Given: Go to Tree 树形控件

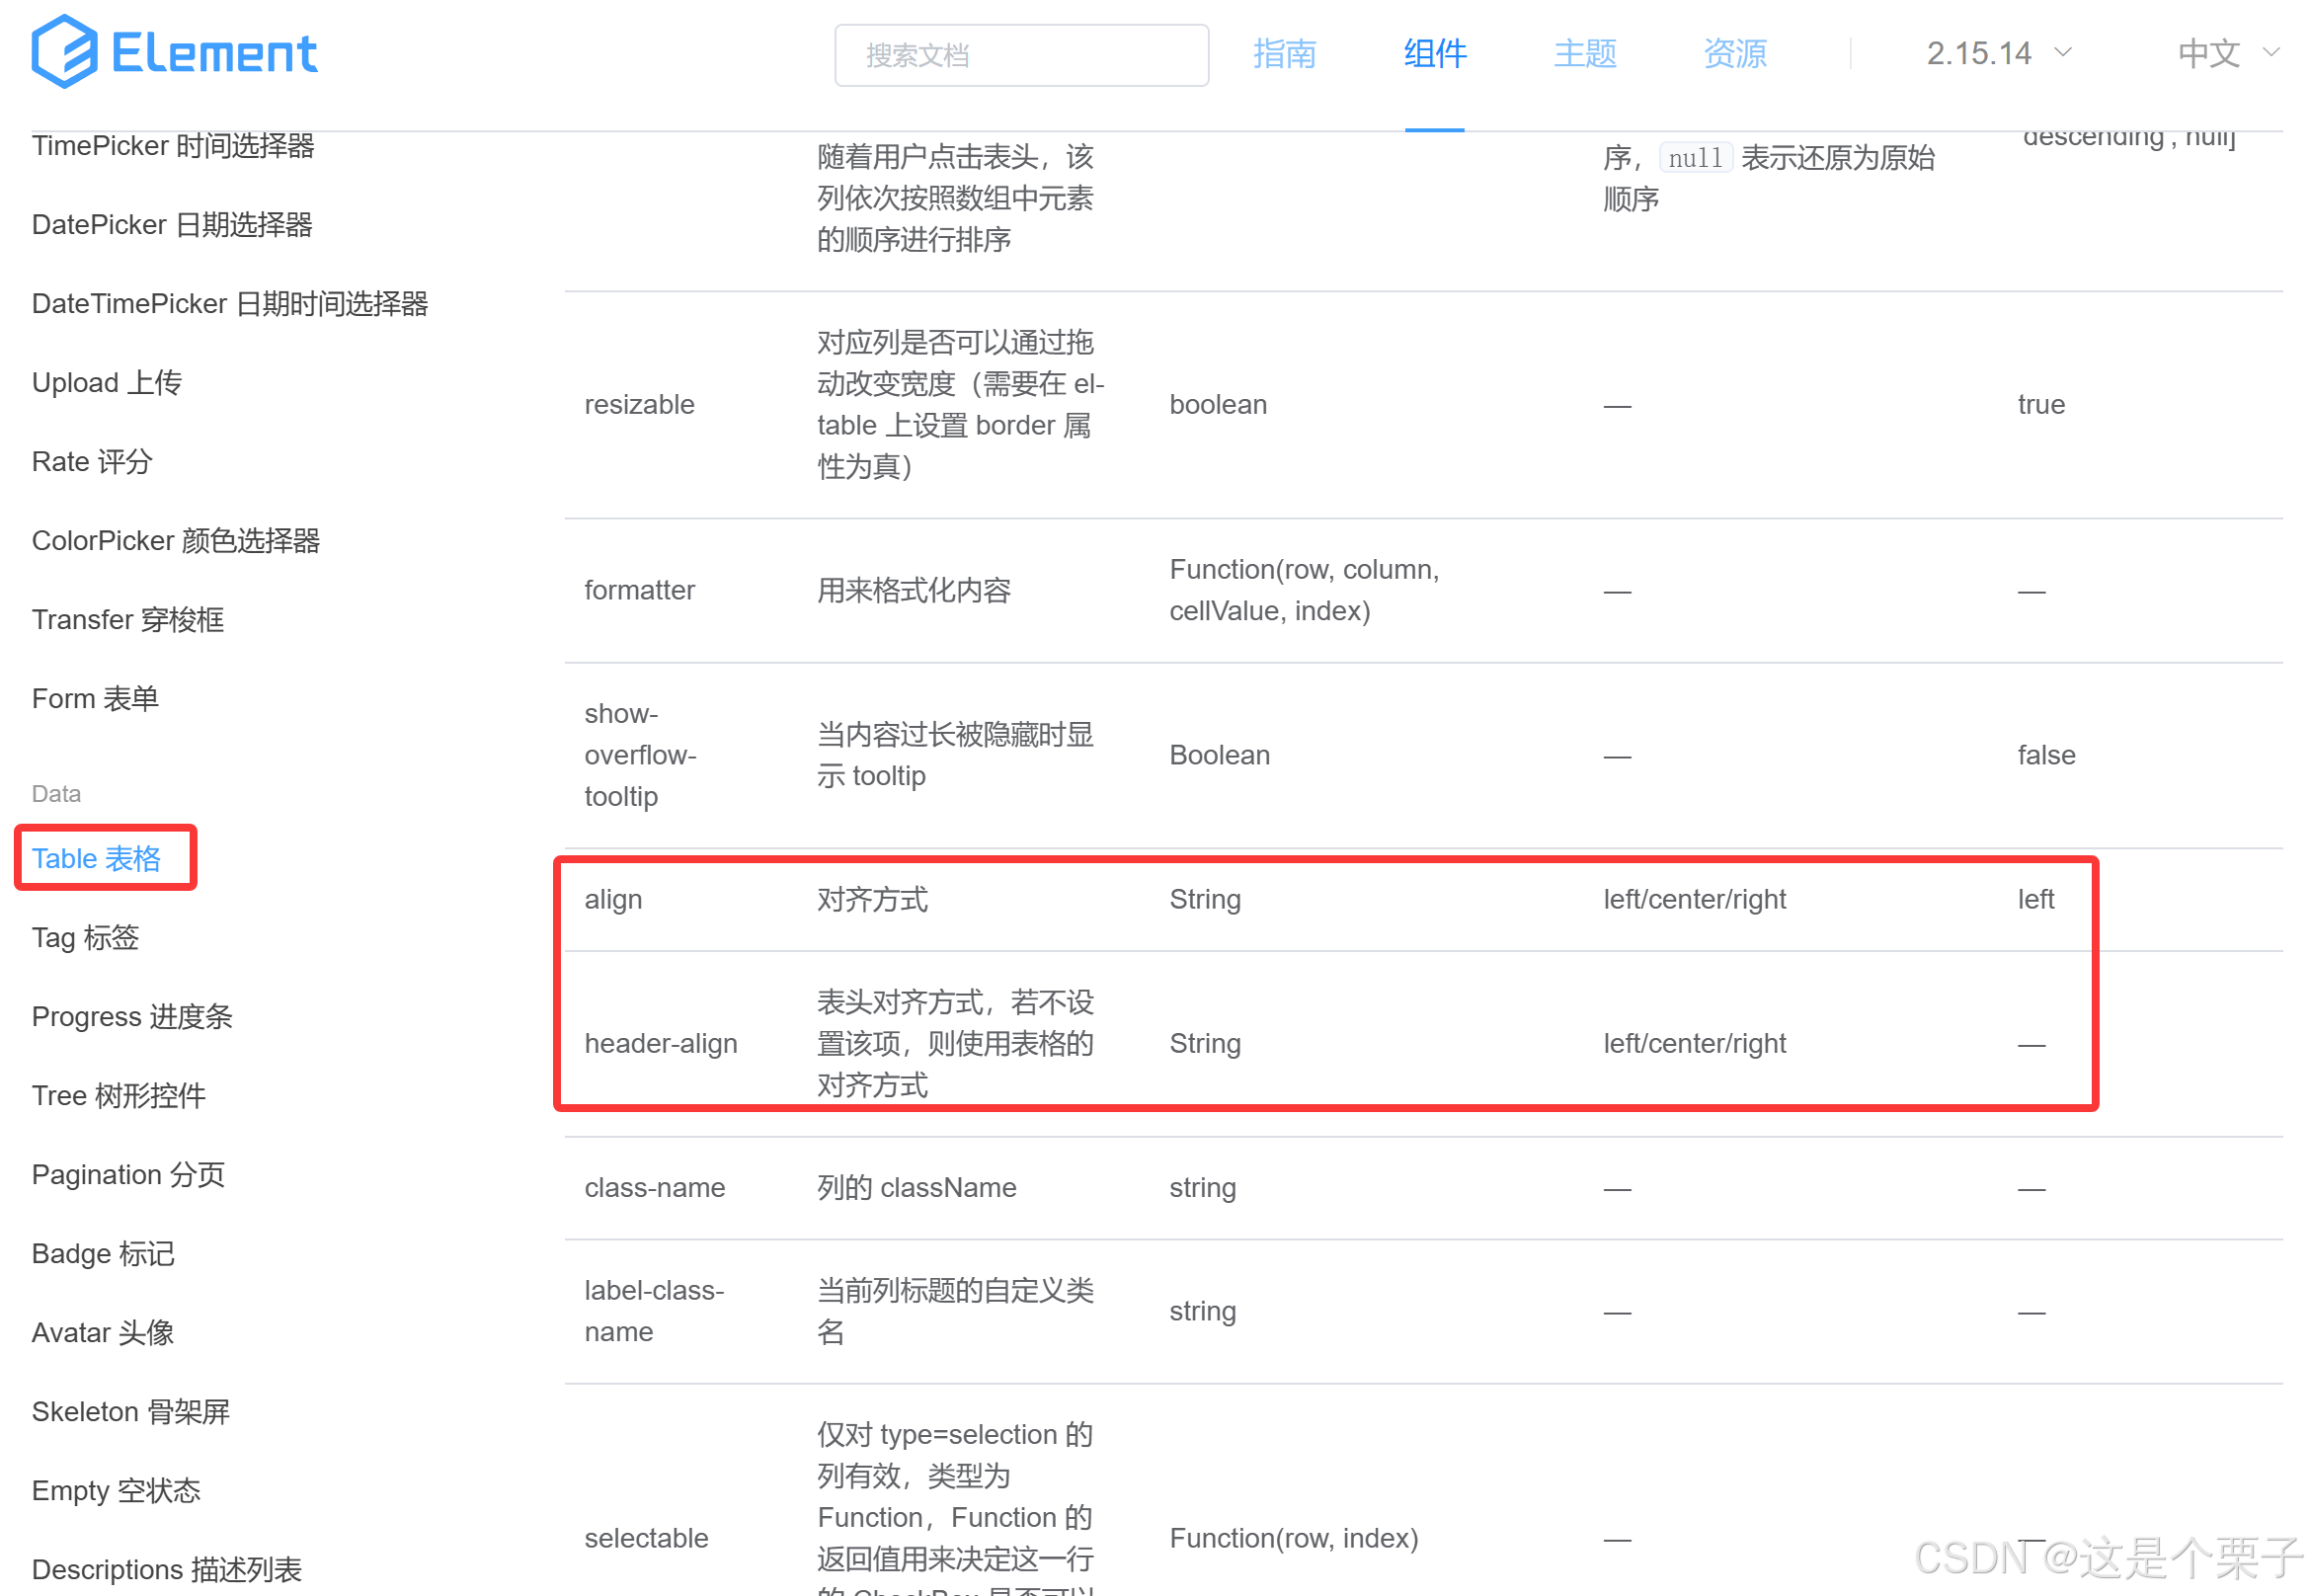Looking at the screenshot, I should pos(119,1096).
